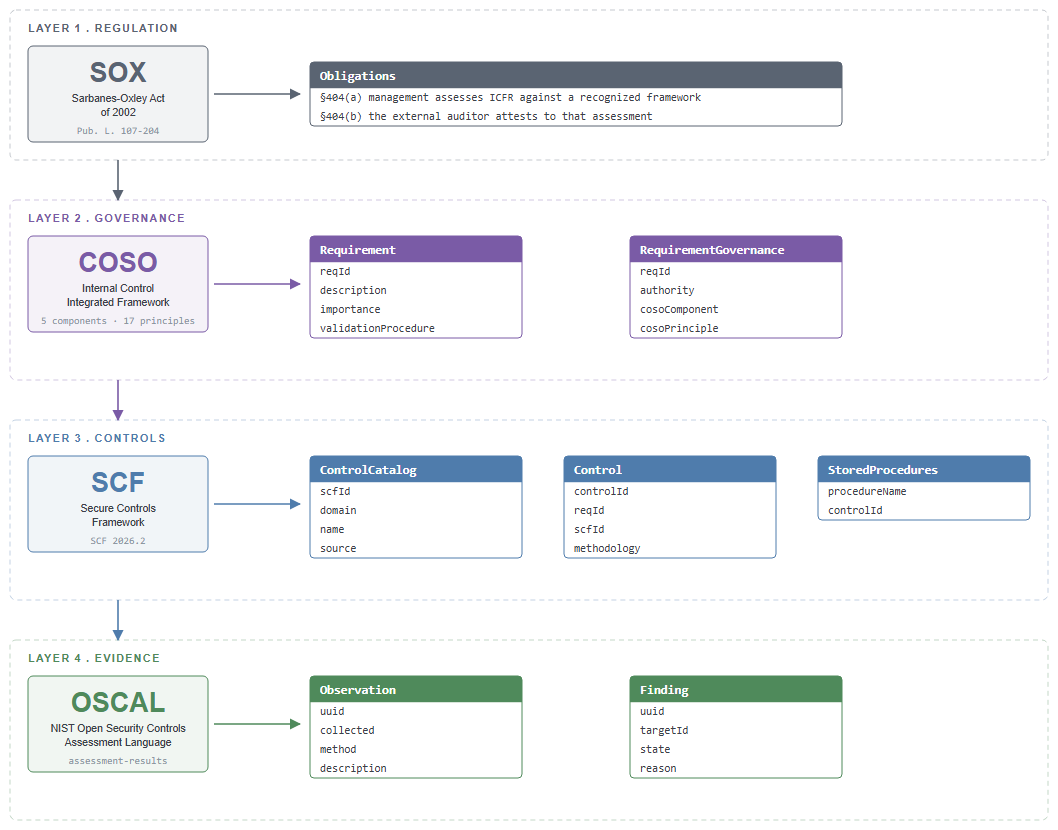Click the source field row

point(416,549)
